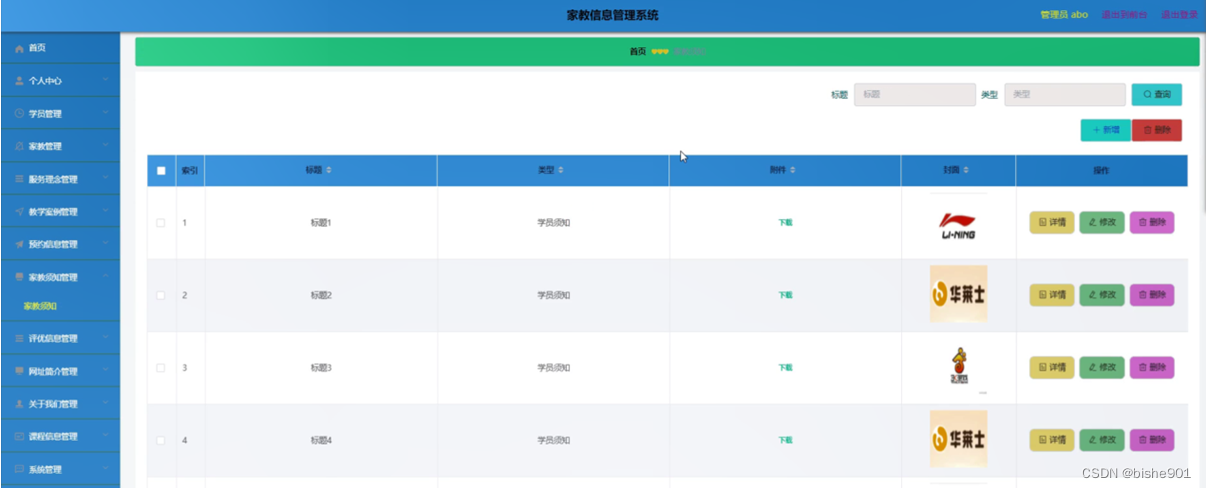Click the icon beside 网站简介管理

pos(19,371)
